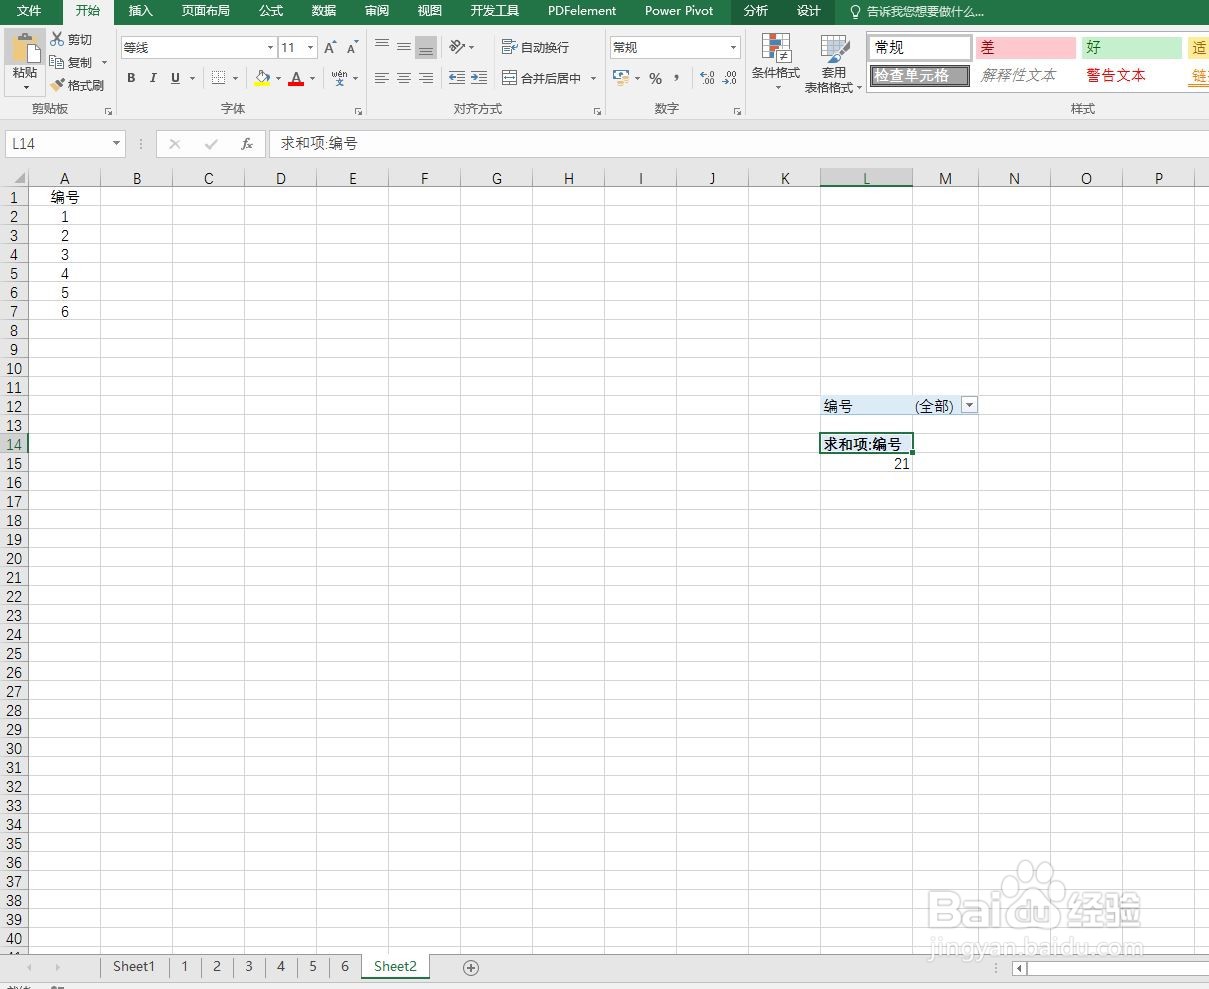The height and width of the screenshot is (989, 1209).
Task: Toggle center horizontal alignment
Action: 404,78
